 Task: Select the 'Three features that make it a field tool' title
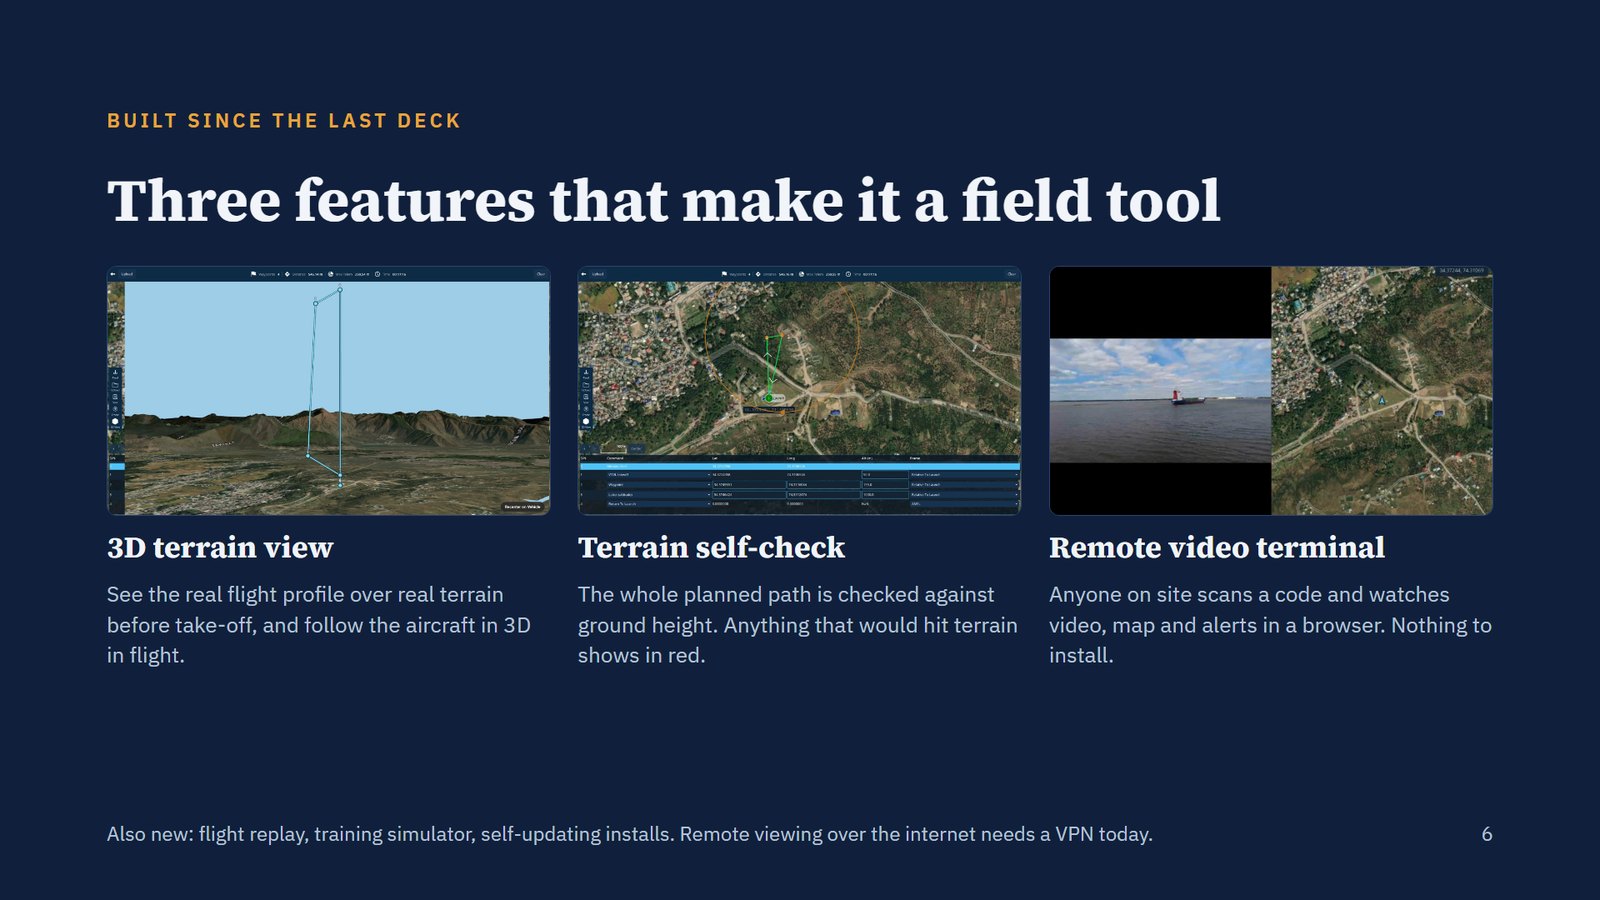[x=664, y=200]
